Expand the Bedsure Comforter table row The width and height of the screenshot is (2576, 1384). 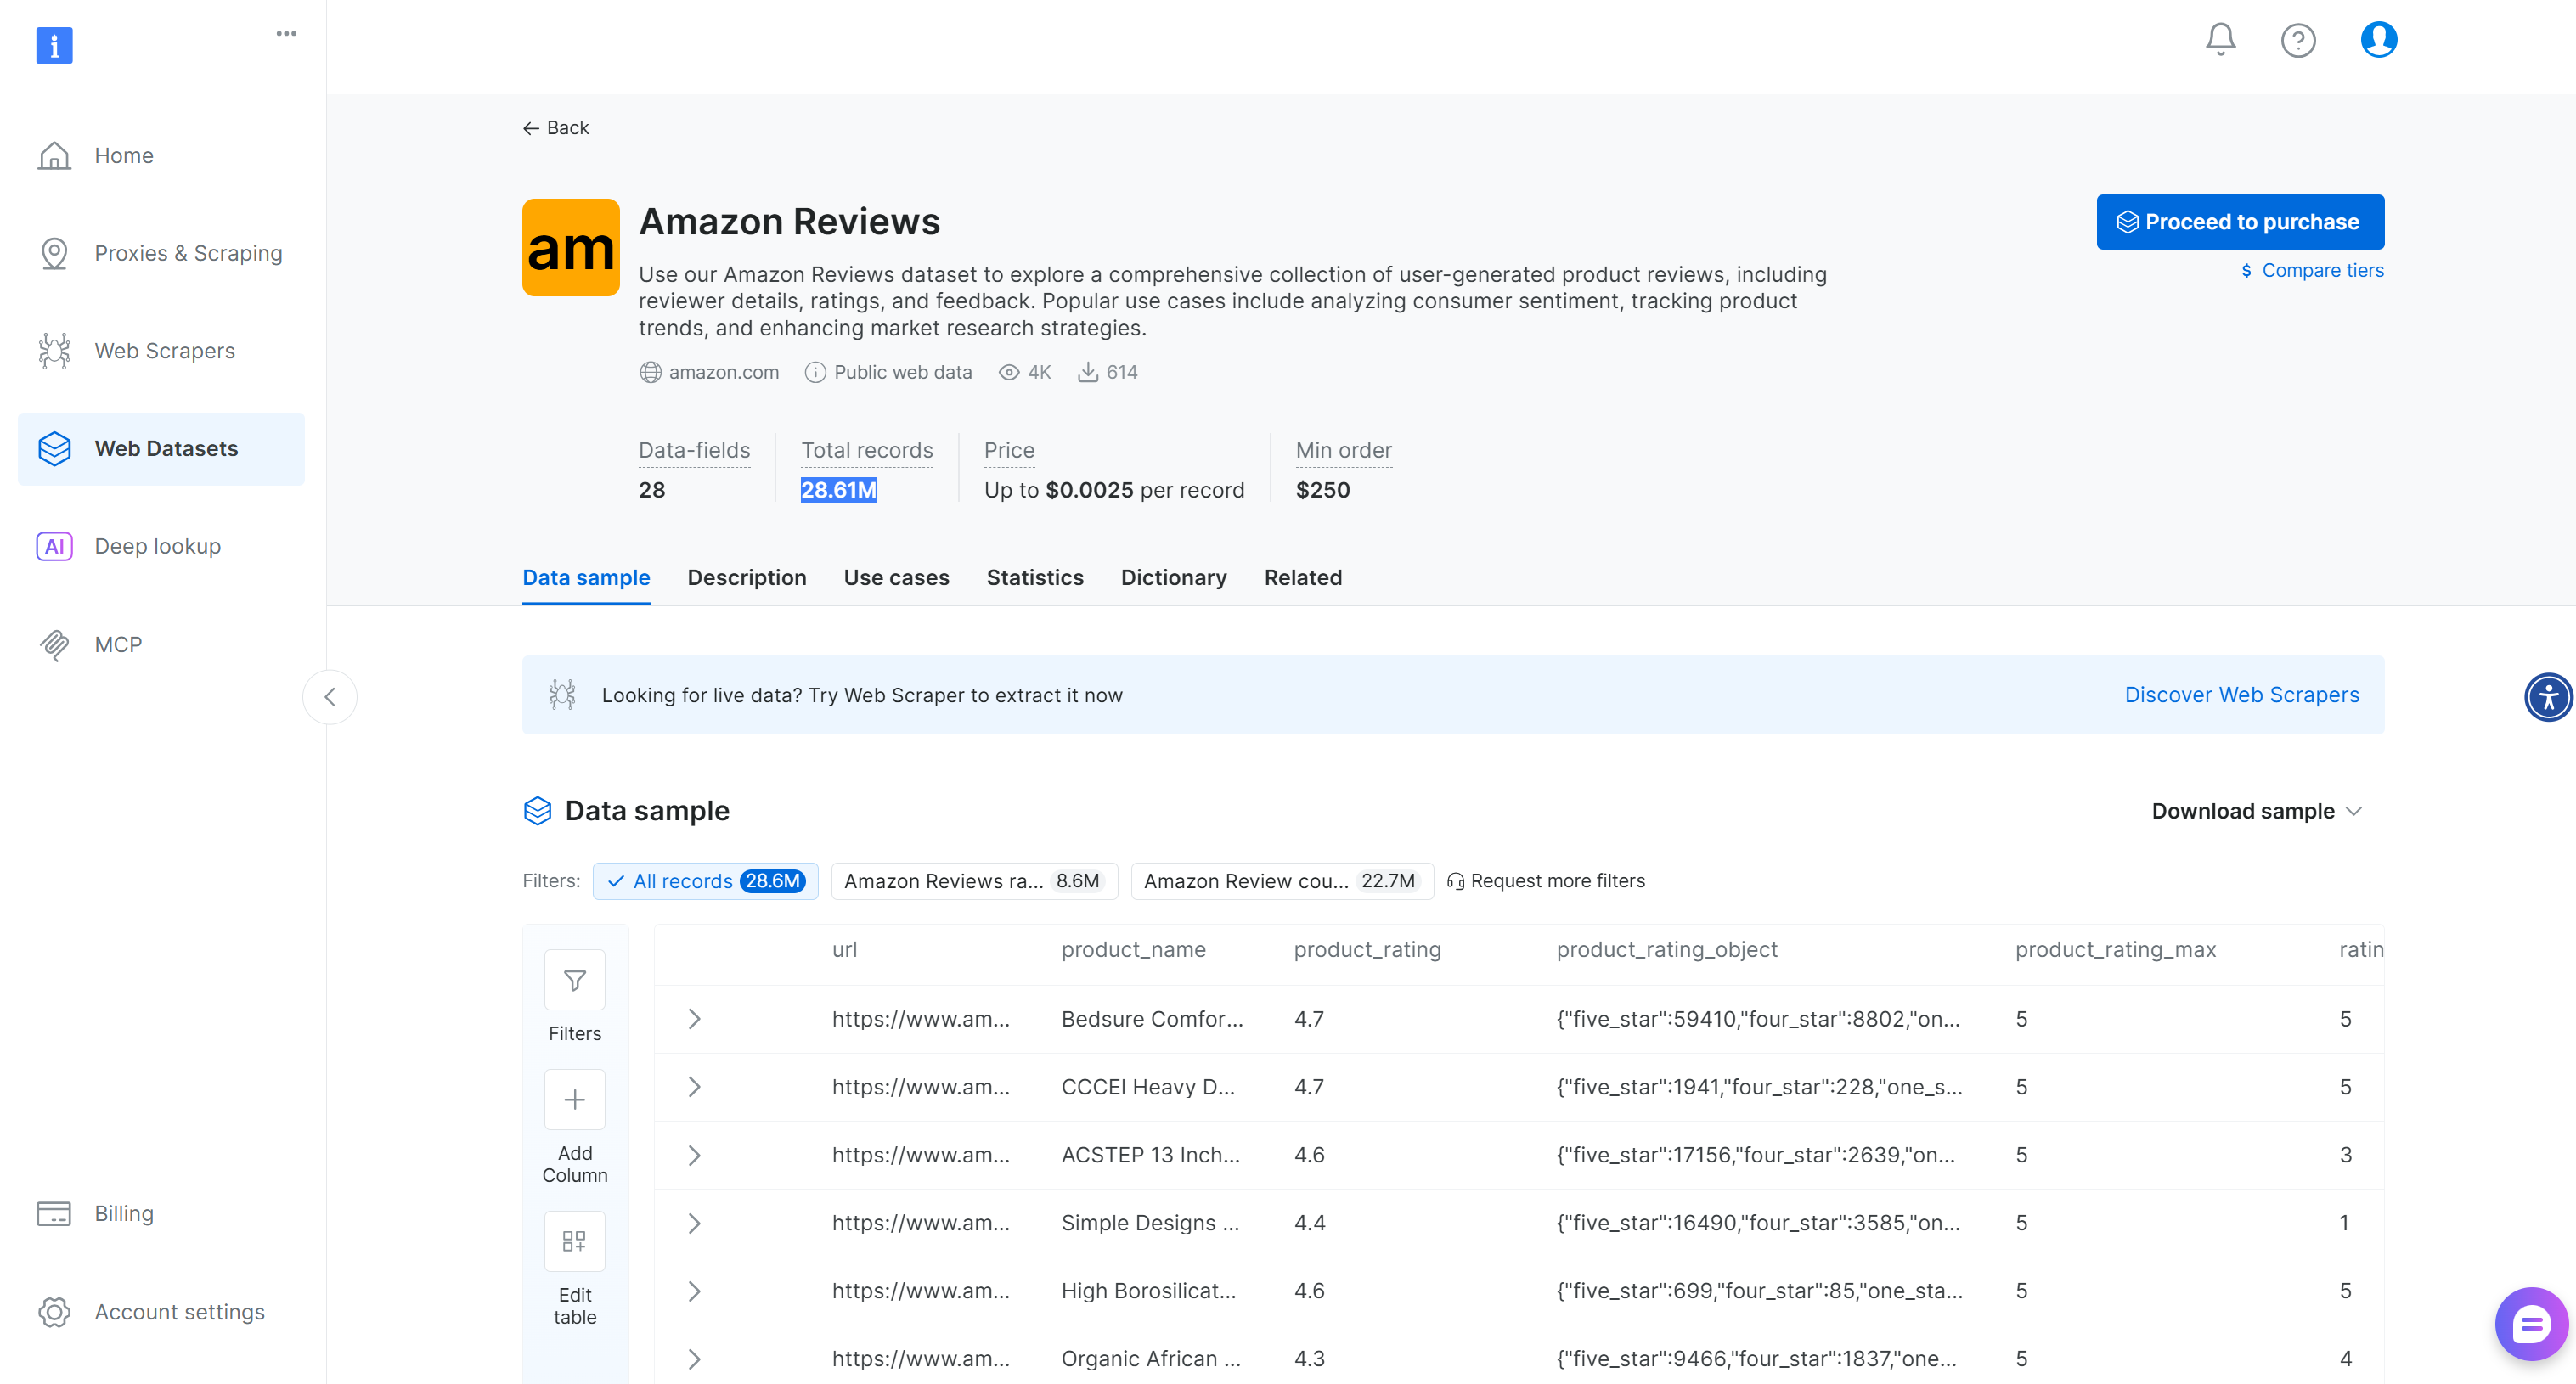pos(695,1019)
